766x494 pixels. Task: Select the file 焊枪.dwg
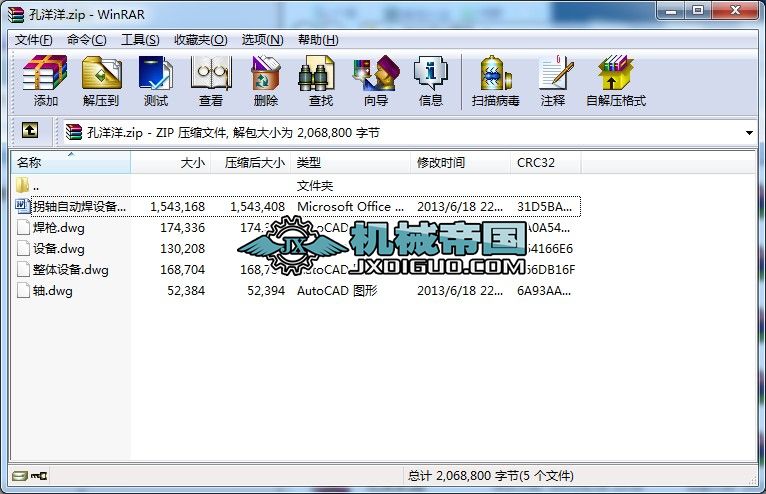(59, 227)
